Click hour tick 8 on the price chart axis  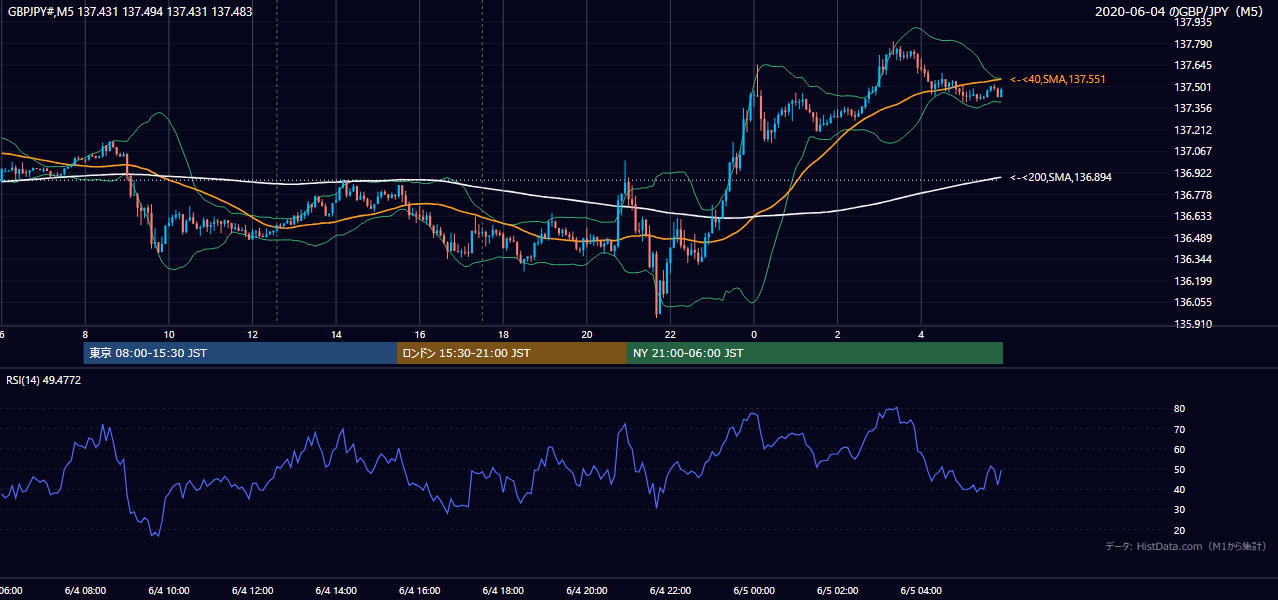pos(85,334)
